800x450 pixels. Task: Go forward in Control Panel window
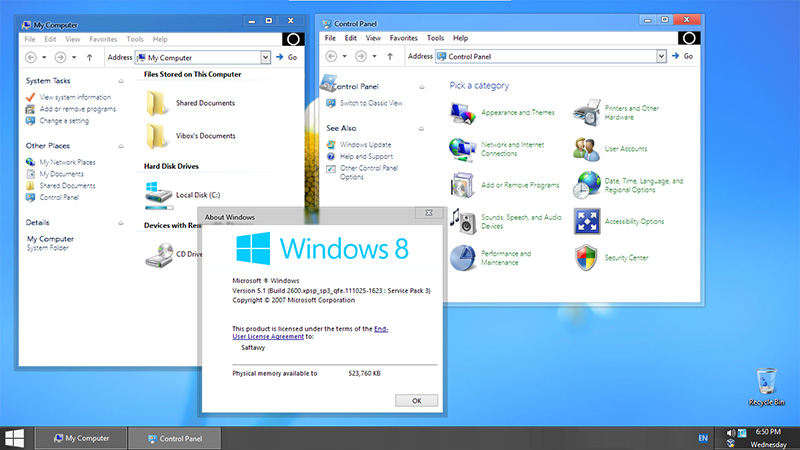coord(361,56)
